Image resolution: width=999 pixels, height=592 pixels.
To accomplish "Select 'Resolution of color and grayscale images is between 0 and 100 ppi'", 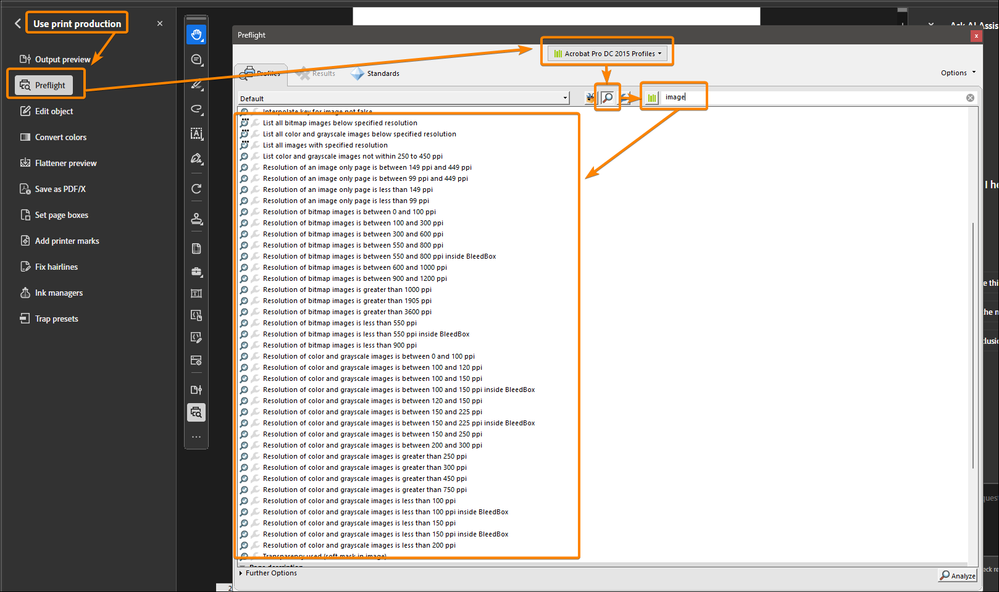I will coord(369,356).
